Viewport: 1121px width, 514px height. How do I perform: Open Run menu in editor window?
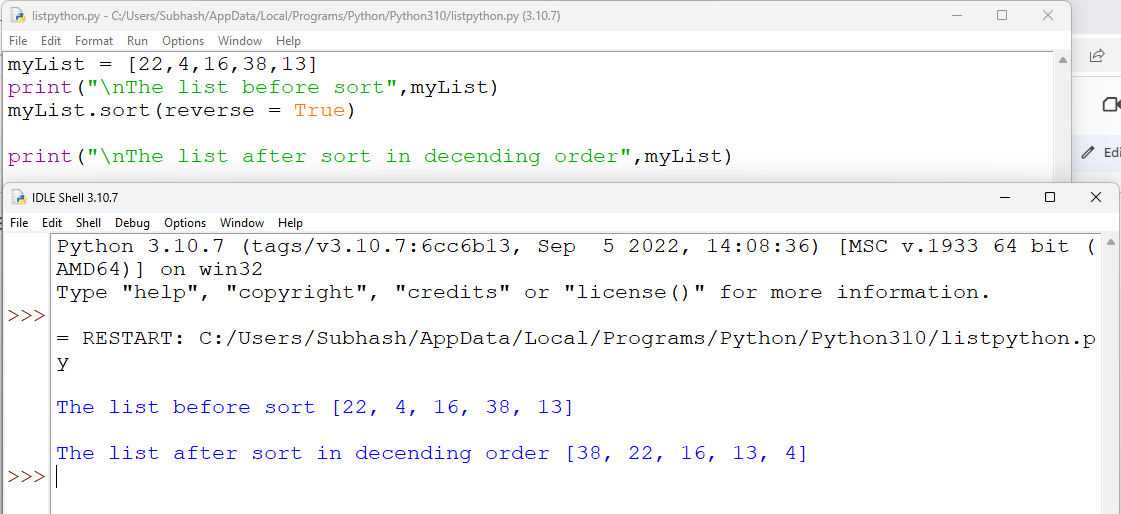pyautogui.click(x=137, y=41)
